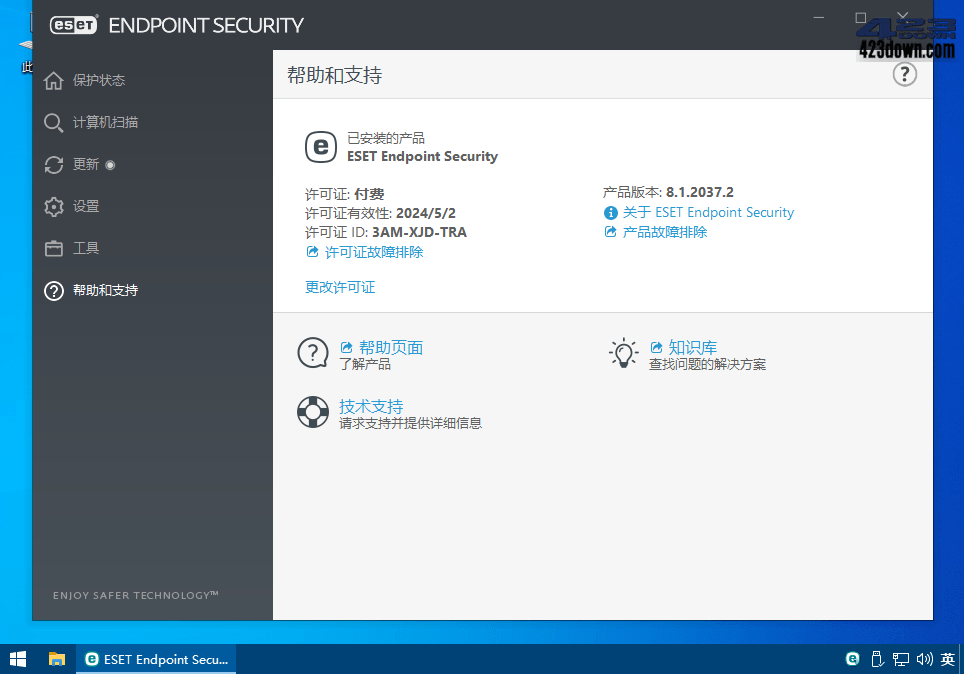This screenshot has width=964, height=674.
Task: Open 设置 gear in the sidebar
Action: point(71,206)
